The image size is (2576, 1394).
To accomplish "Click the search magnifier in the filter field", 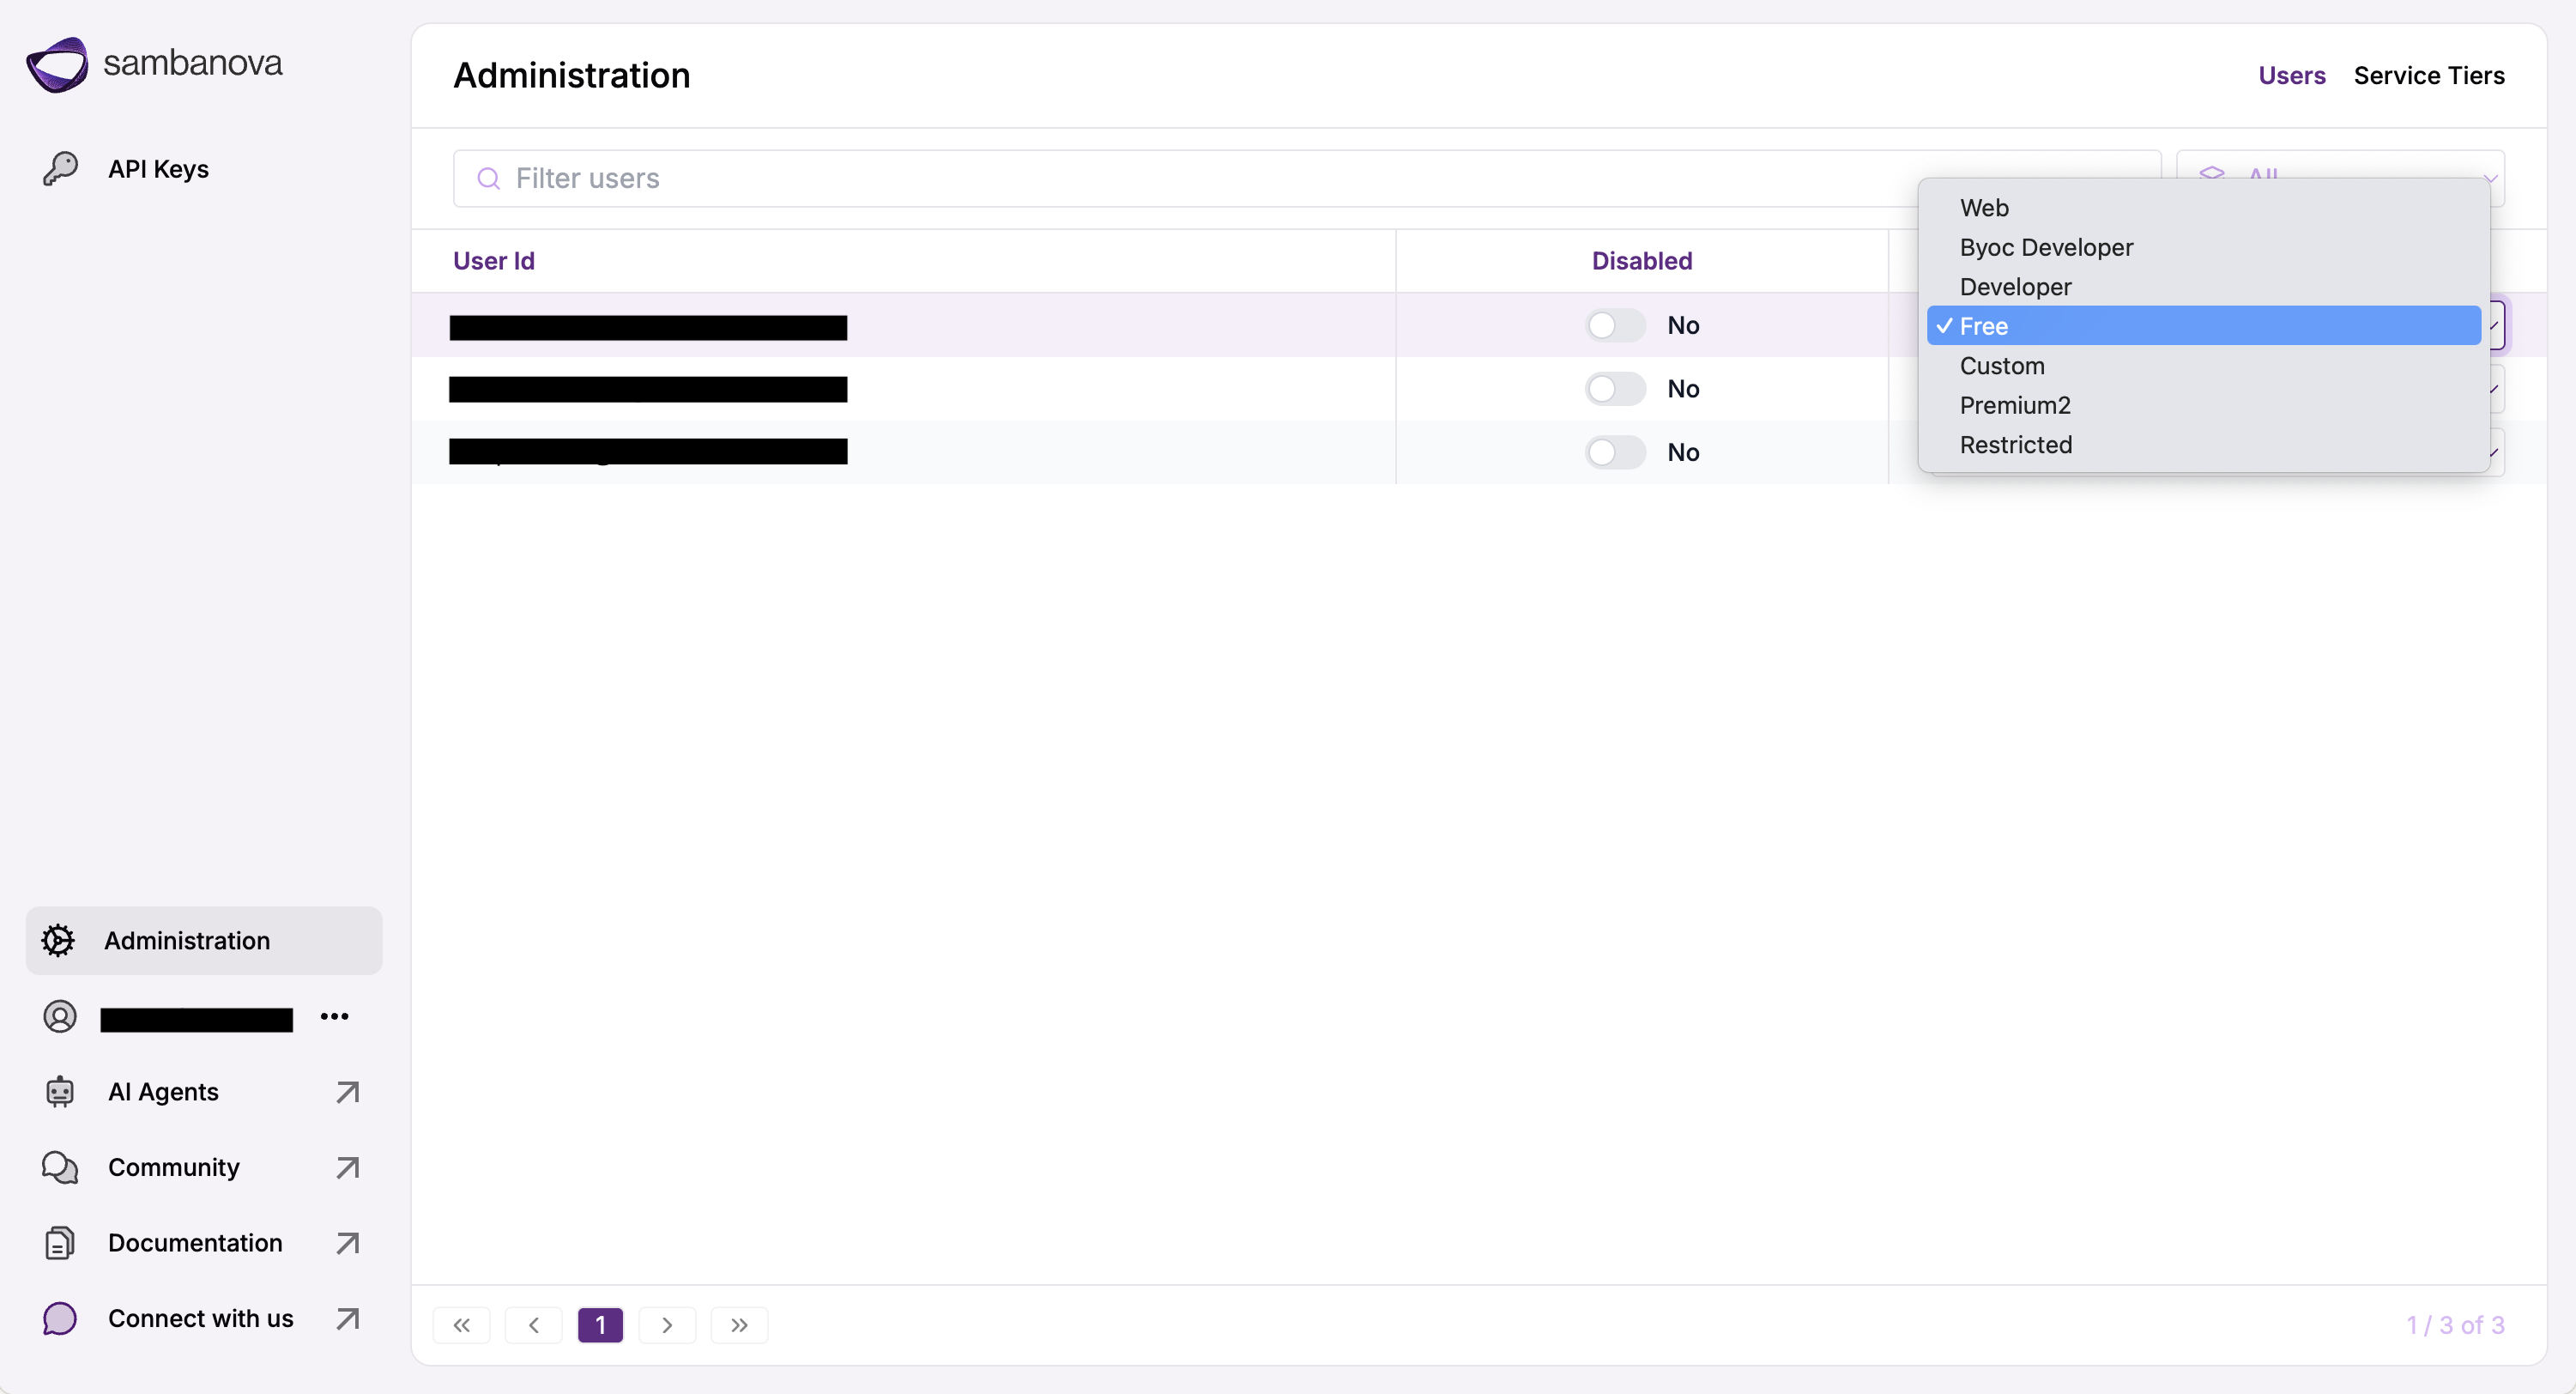I will tap(489, 178).
